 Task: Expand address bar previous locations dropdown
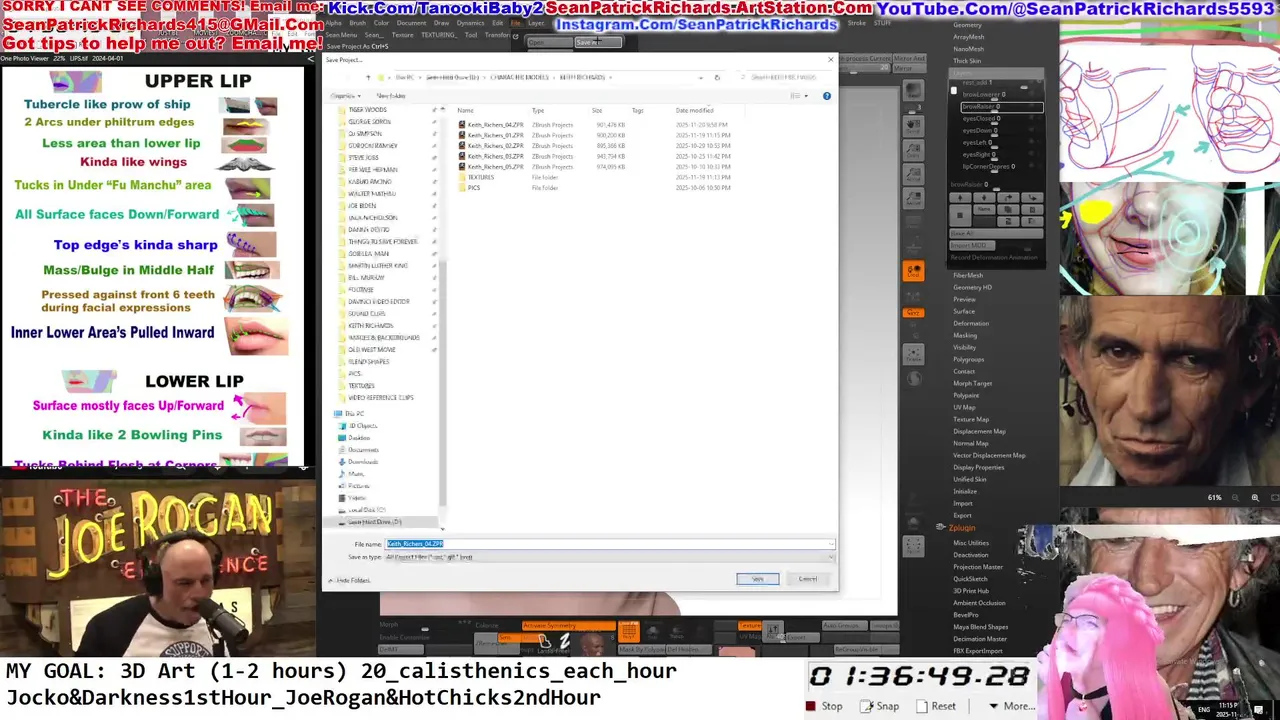[x=701, y=77]
